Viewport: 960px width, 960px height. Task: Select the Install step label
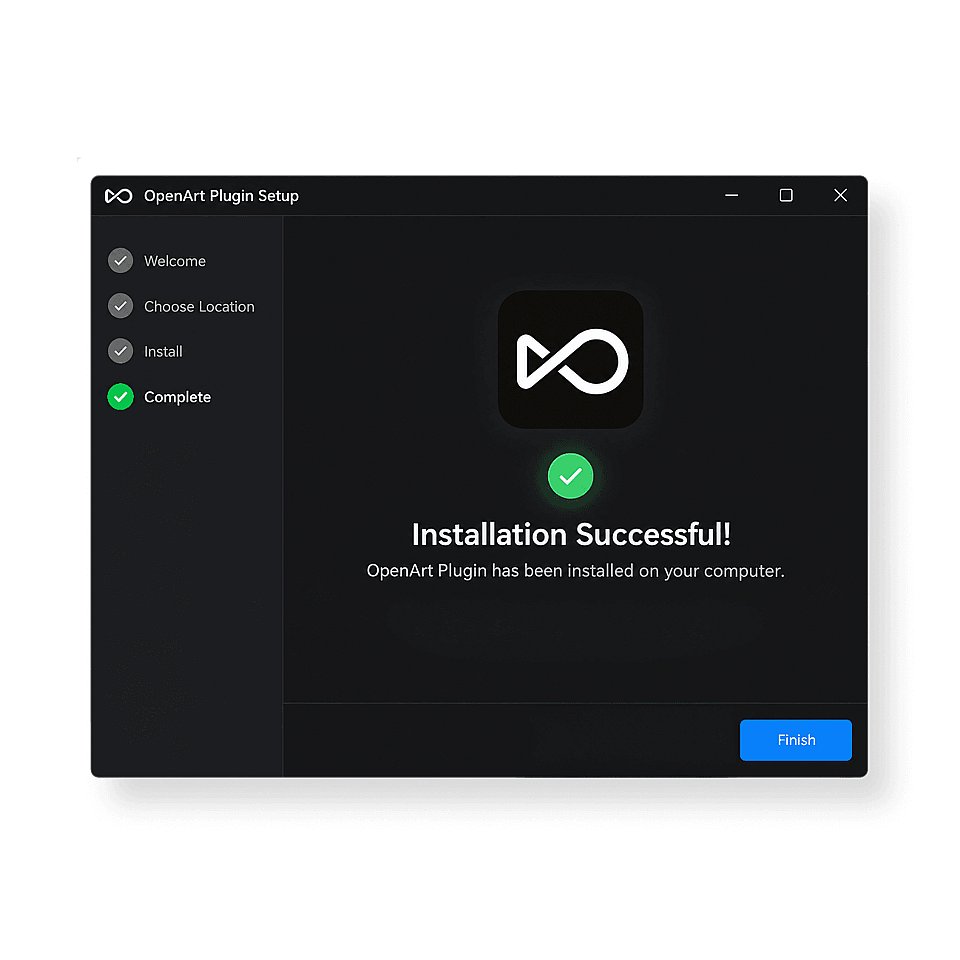click(x=163, y=351)
